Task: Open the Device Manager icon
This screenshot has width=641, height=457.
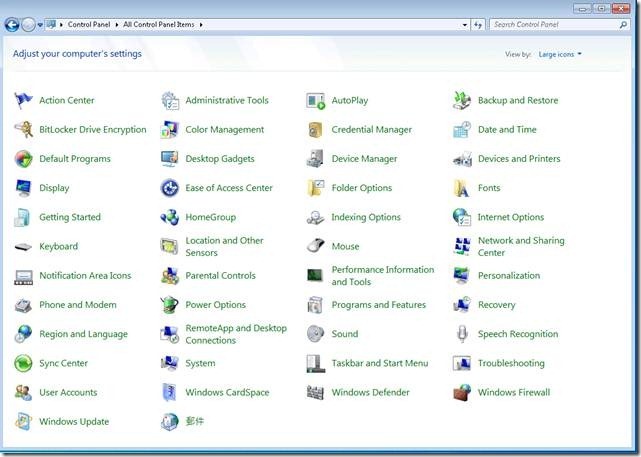Action: [316, 159]
